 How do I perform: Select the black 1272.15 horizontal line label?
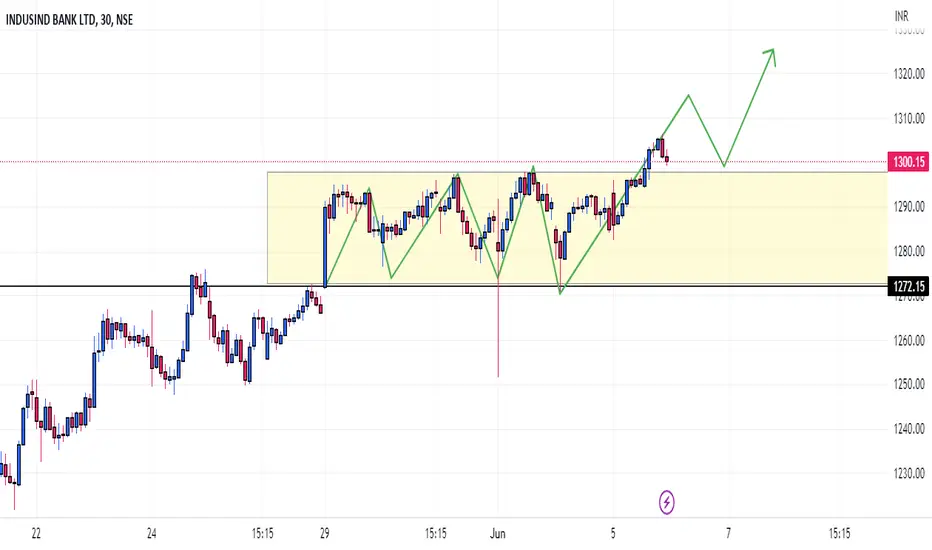point(908,287)
